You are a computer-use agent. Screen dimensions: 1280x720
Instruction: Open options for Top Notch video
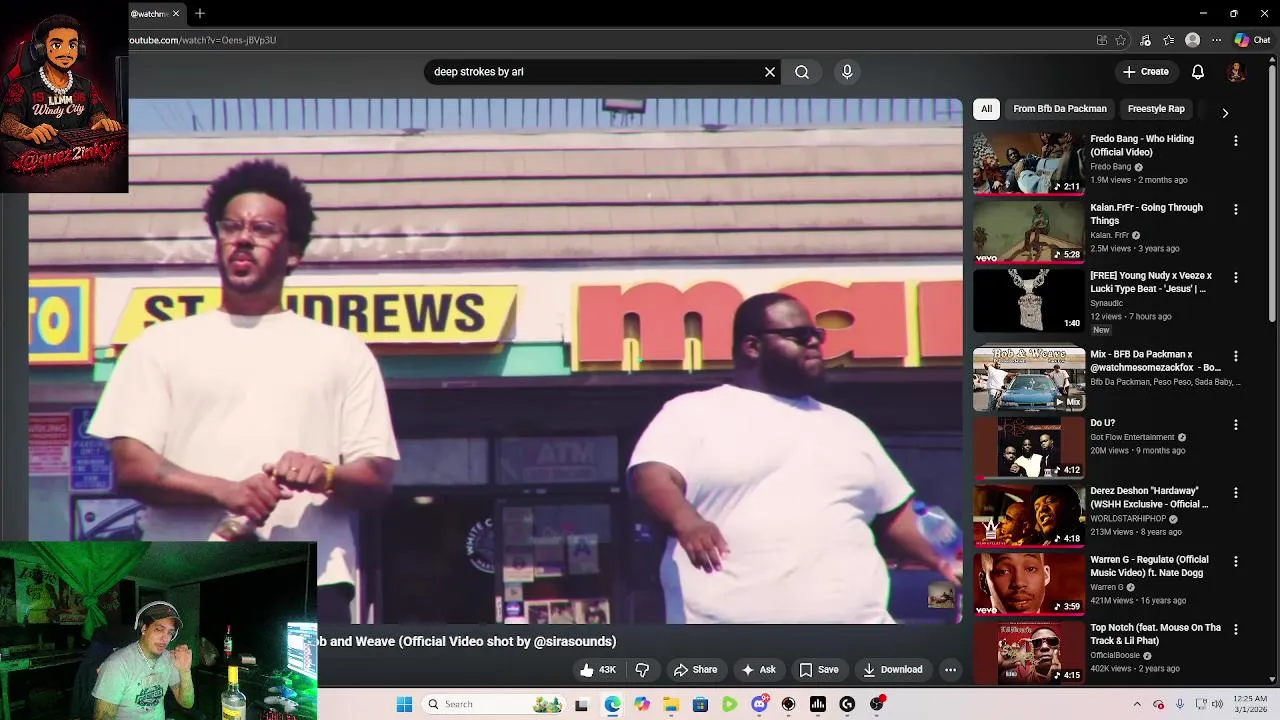1236,630
